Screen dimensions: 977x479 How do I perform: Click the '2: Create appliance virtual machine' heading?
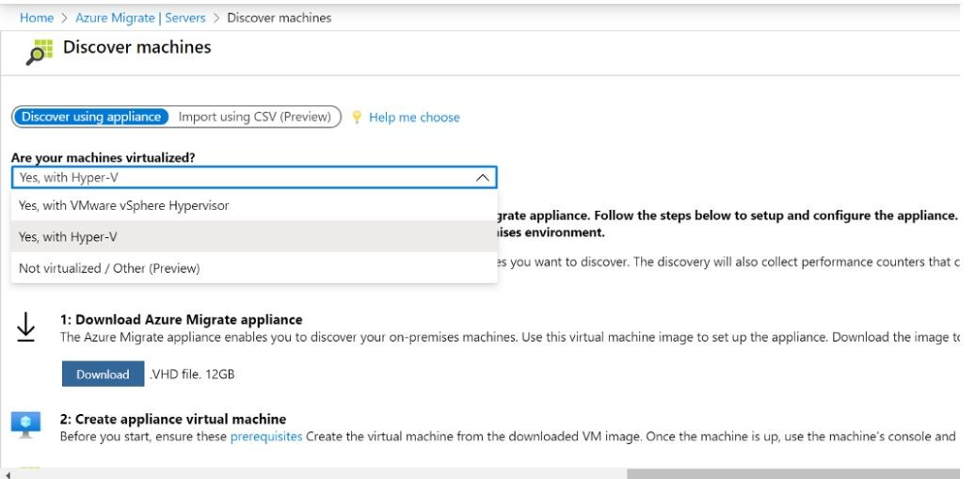[x=173, y=419]
